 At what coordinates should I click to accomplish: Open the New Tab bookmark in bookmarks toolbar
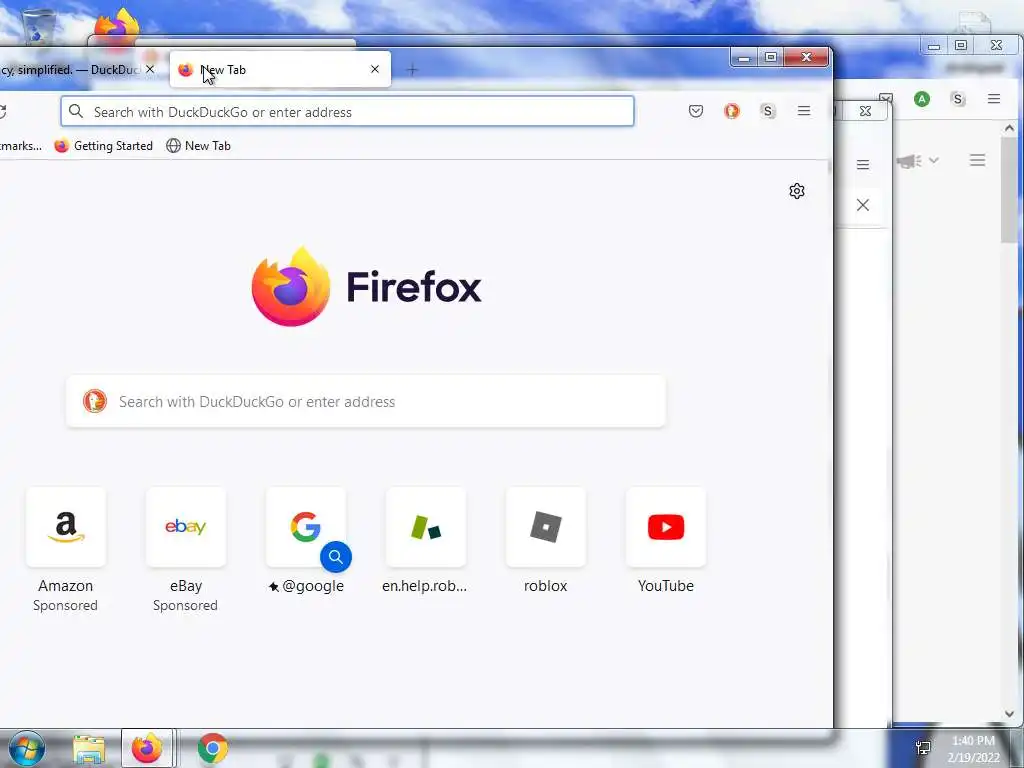click(199, 146)
